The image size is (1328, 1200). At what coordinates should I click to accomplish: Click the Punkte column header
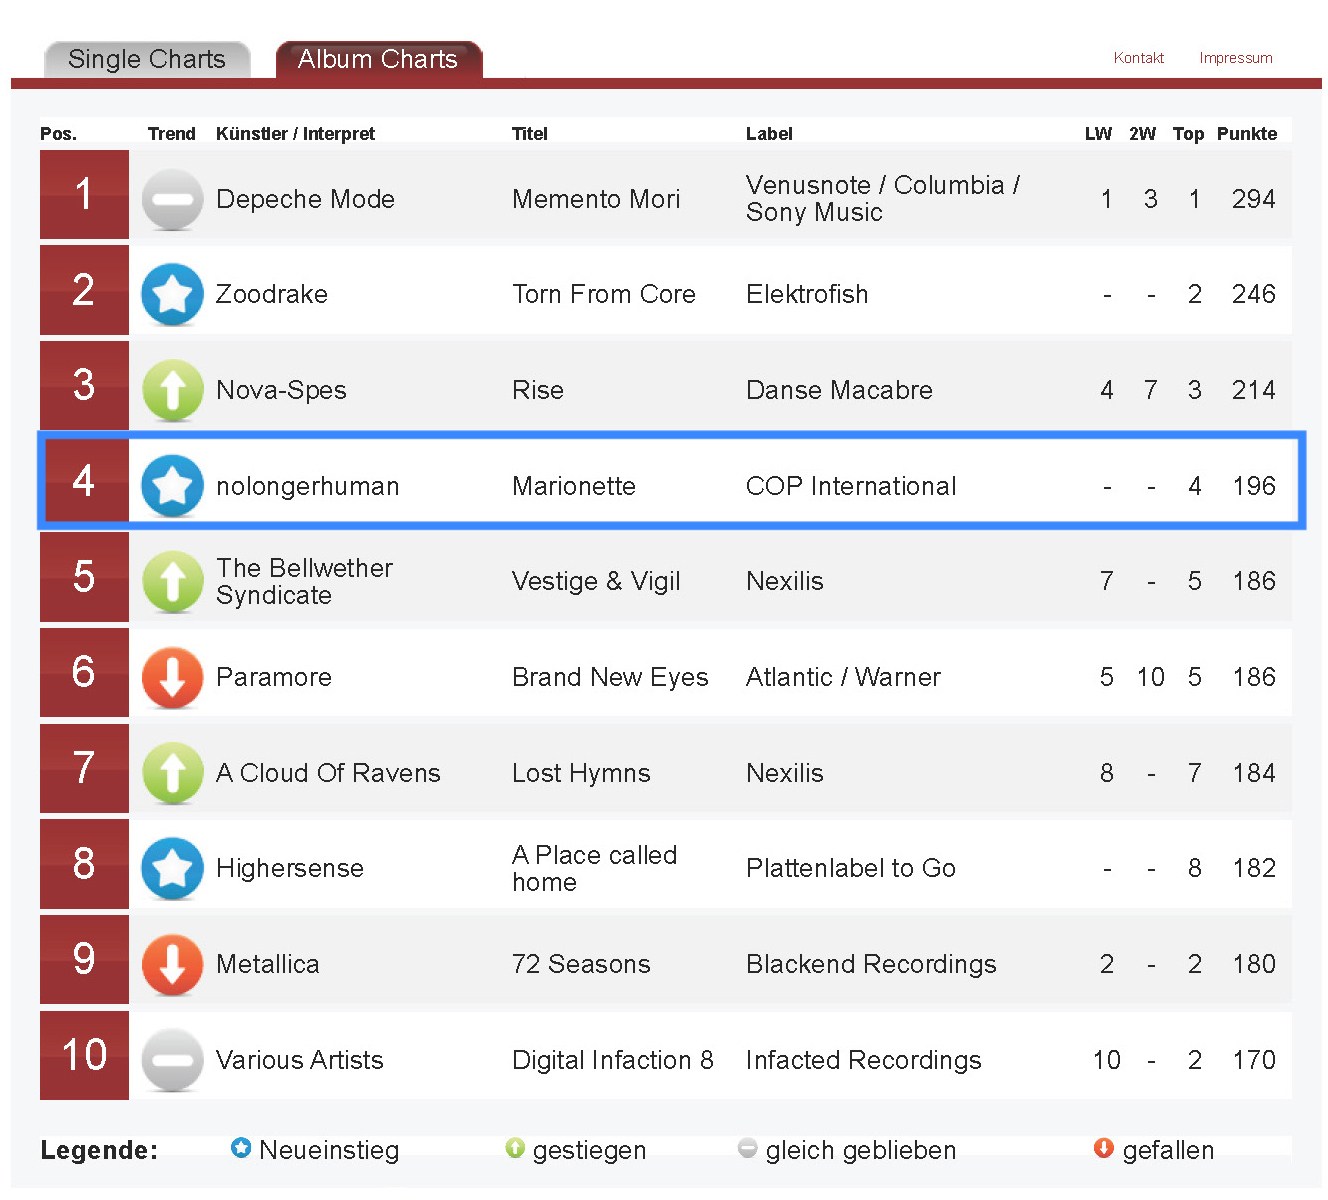click(1246, 134)
